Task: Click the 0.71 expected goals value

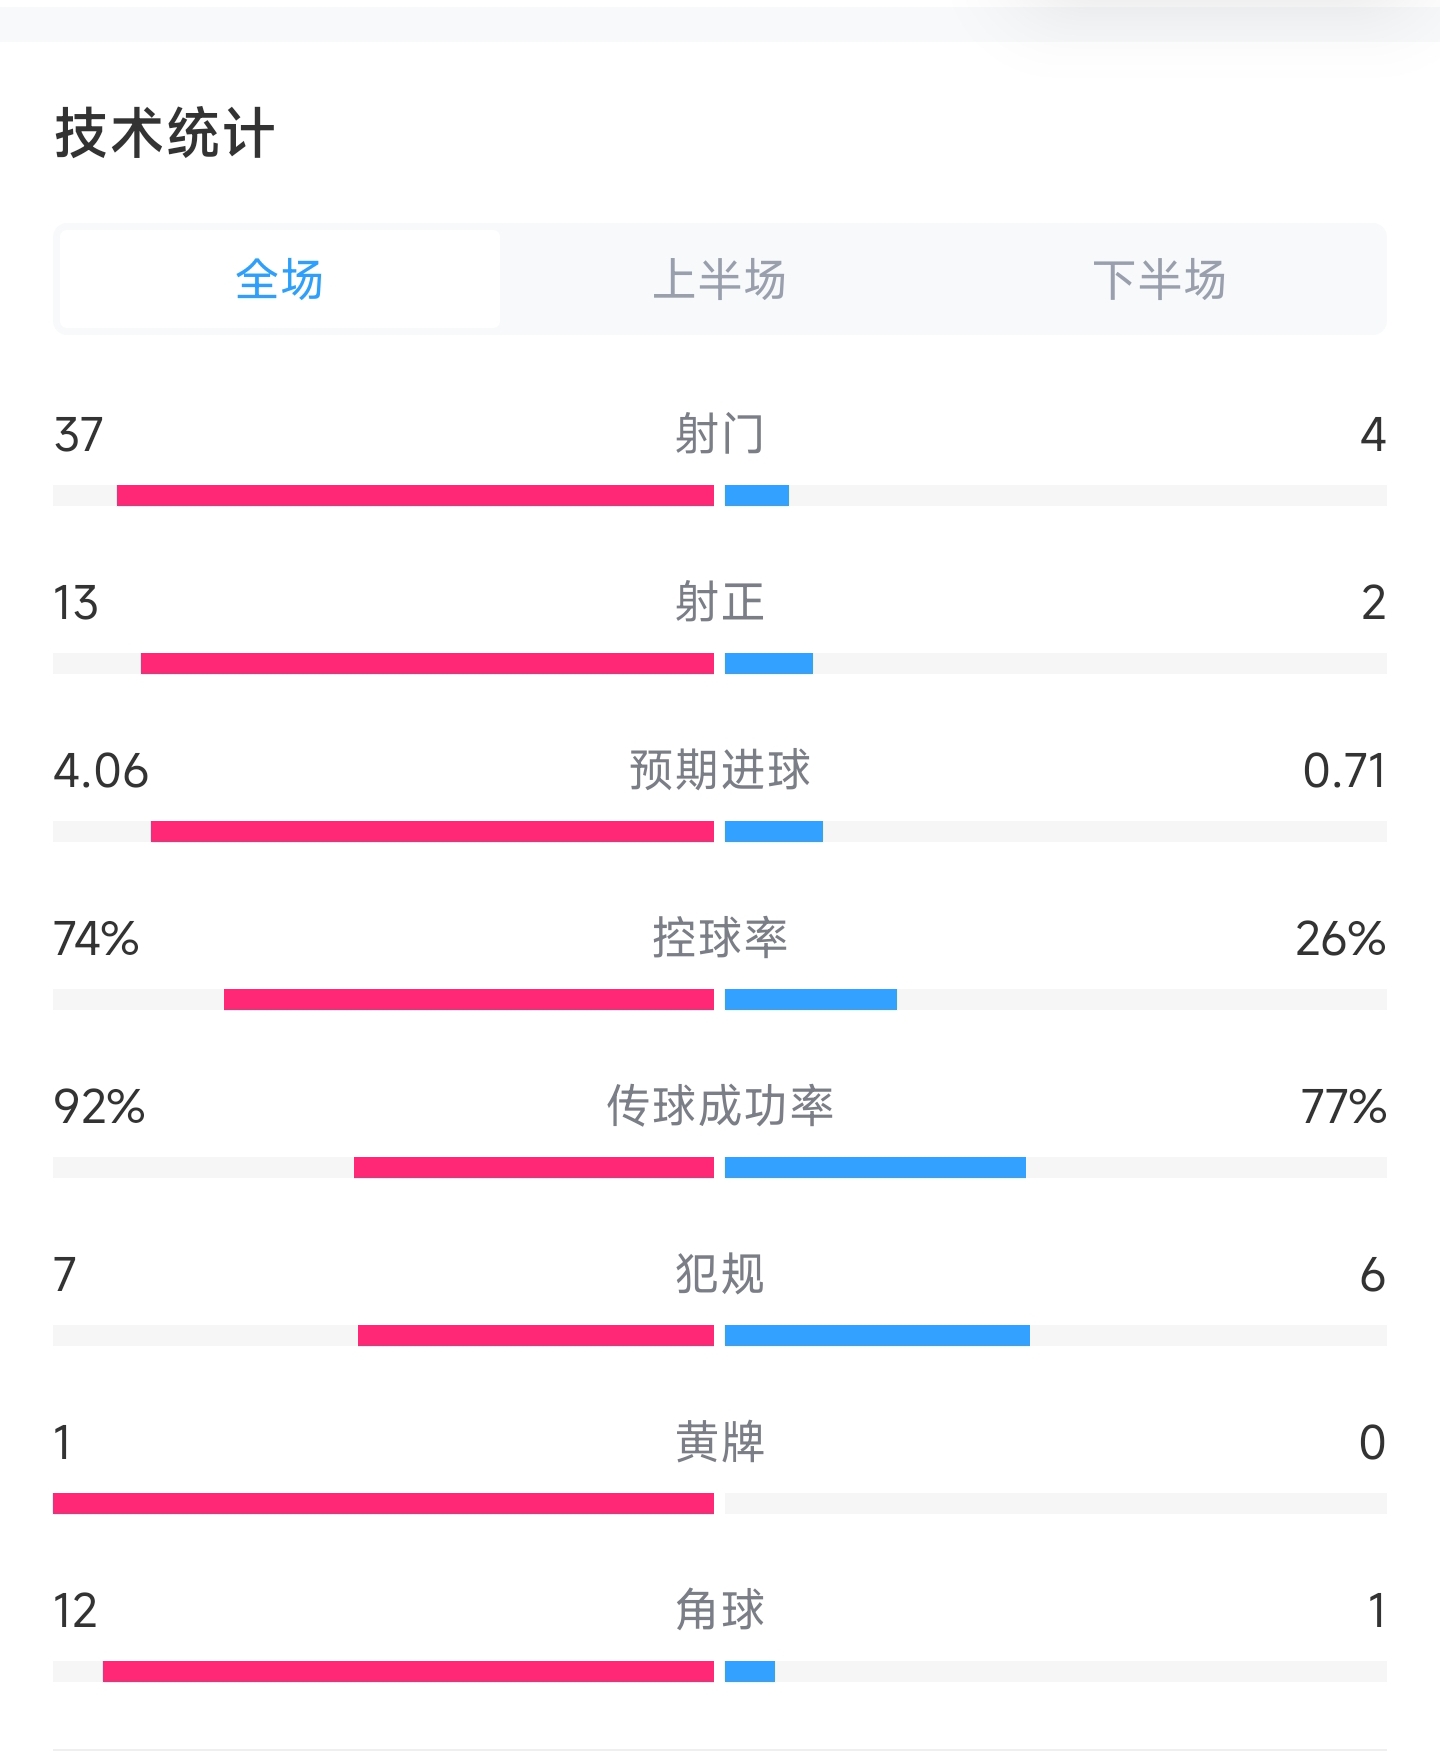Action: [x=1343, y=771]
